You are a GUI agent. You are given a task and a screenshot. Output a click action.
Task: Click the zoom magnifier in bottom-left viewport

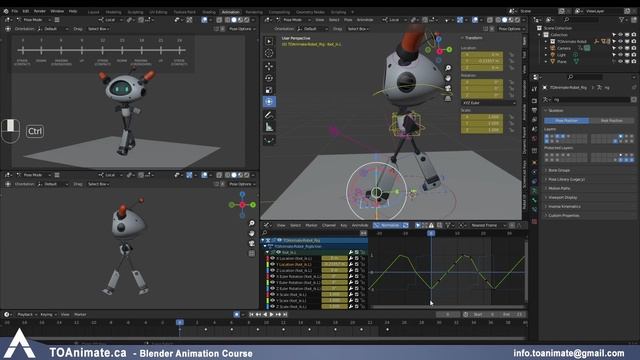251,223
